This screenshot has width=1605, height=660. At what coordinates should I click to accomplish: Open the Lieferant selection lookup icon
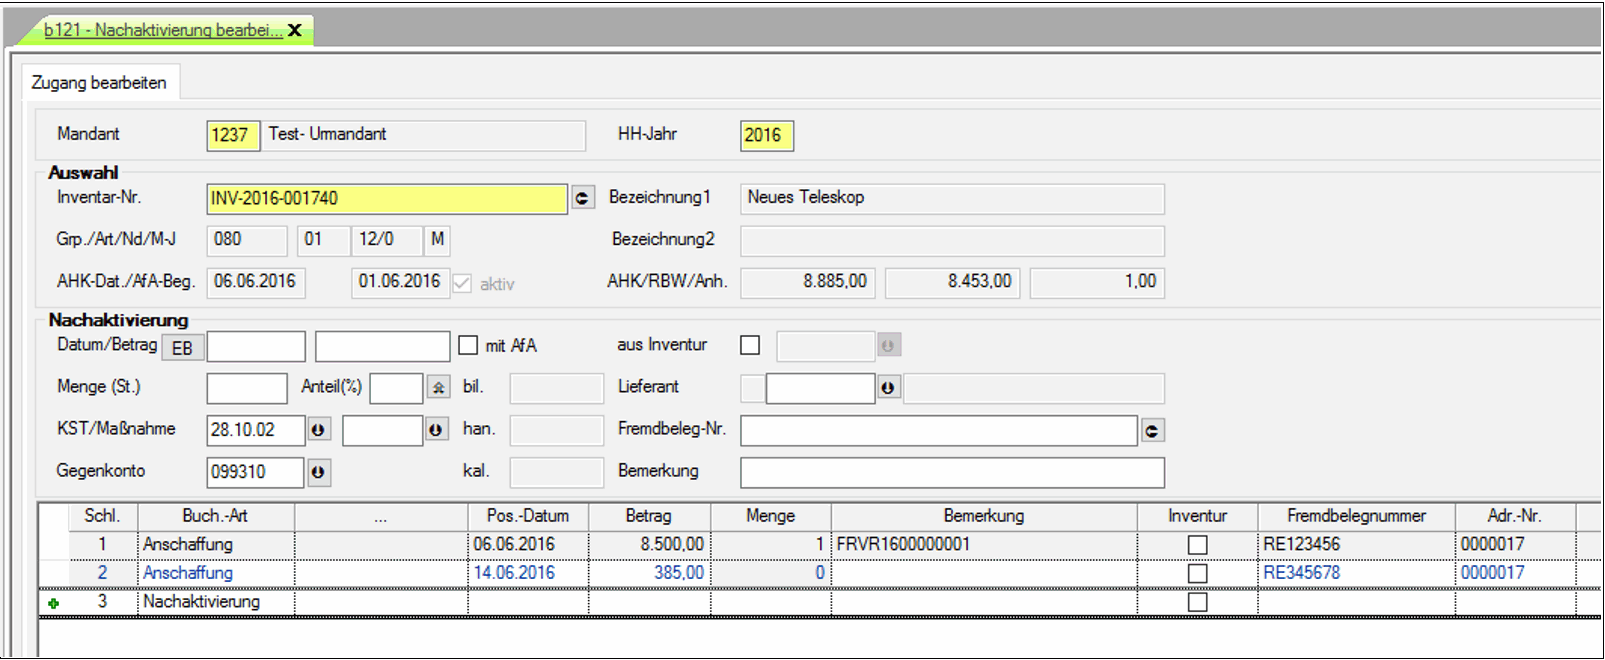click(888, 388)
